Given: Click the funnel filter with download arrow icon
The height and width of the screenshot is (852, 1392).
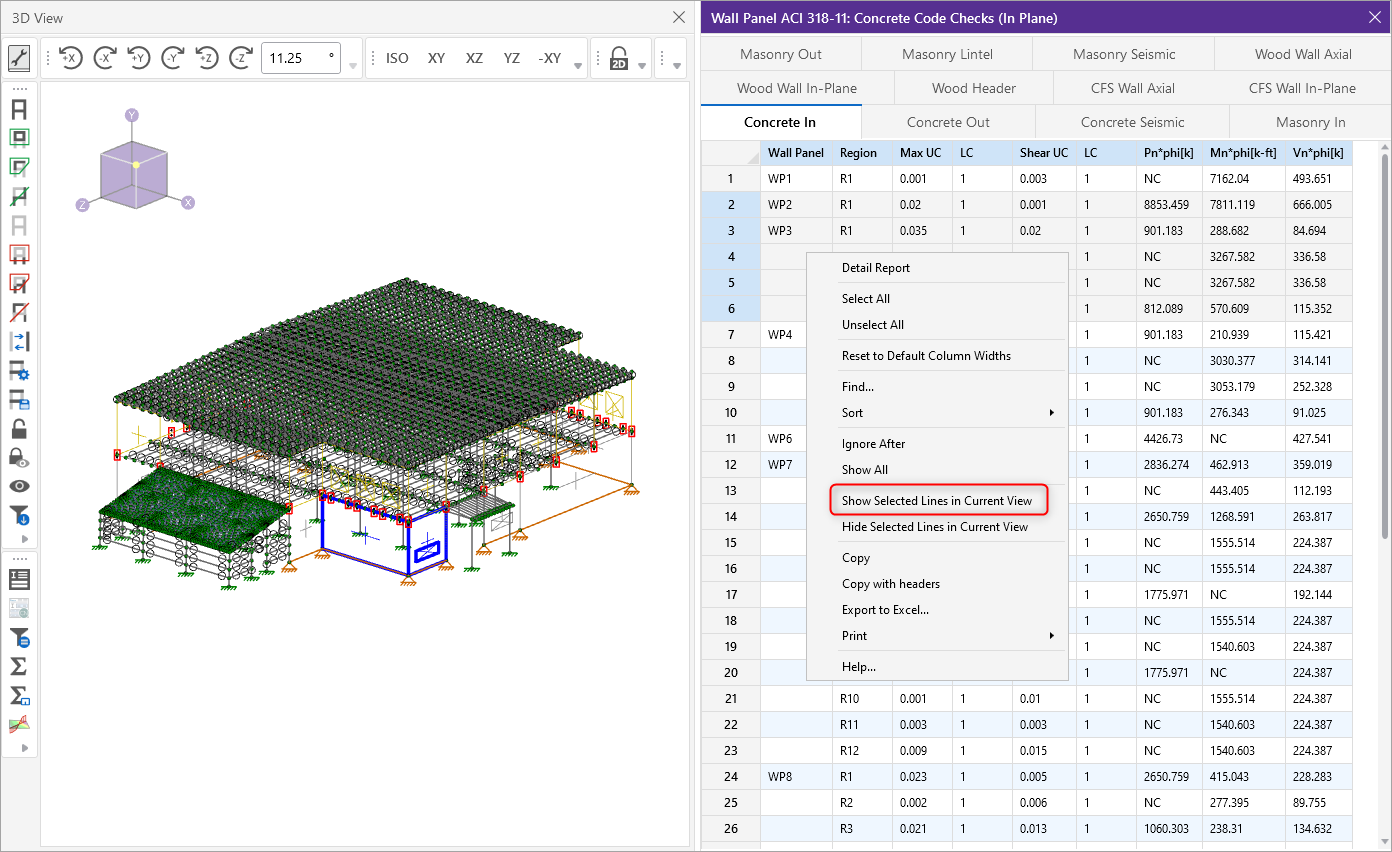Looking at the screenshot, I should (19, 515).
